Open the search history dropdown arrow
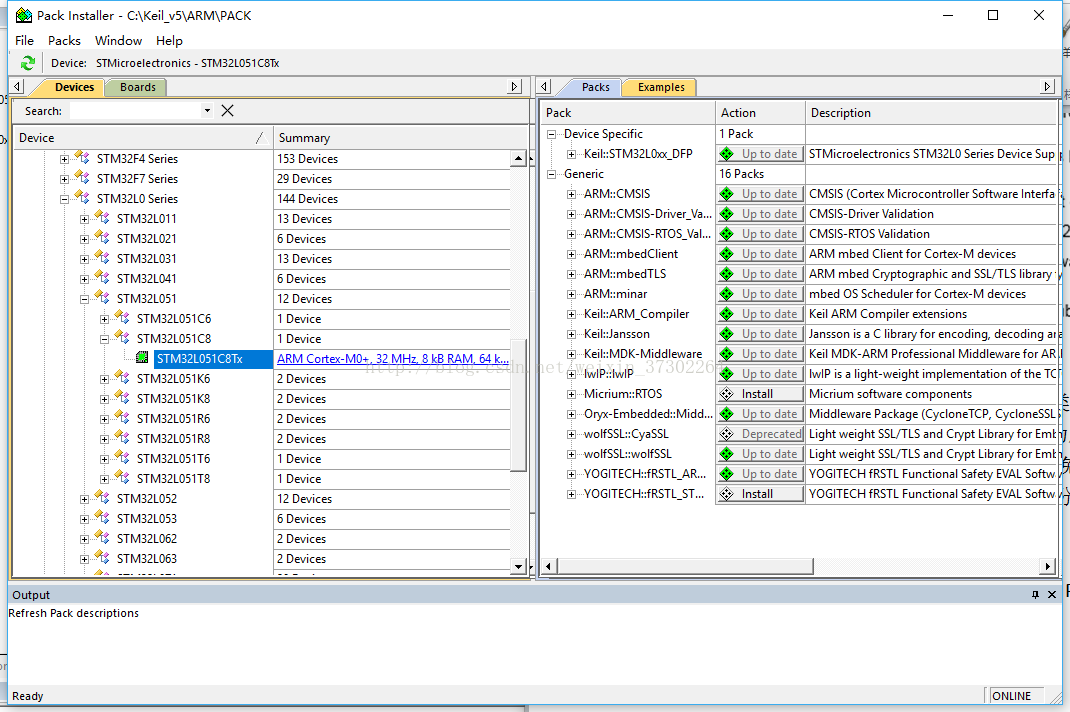The height and width of the screenshot is (712, 1070). click(x=207, y=111)
